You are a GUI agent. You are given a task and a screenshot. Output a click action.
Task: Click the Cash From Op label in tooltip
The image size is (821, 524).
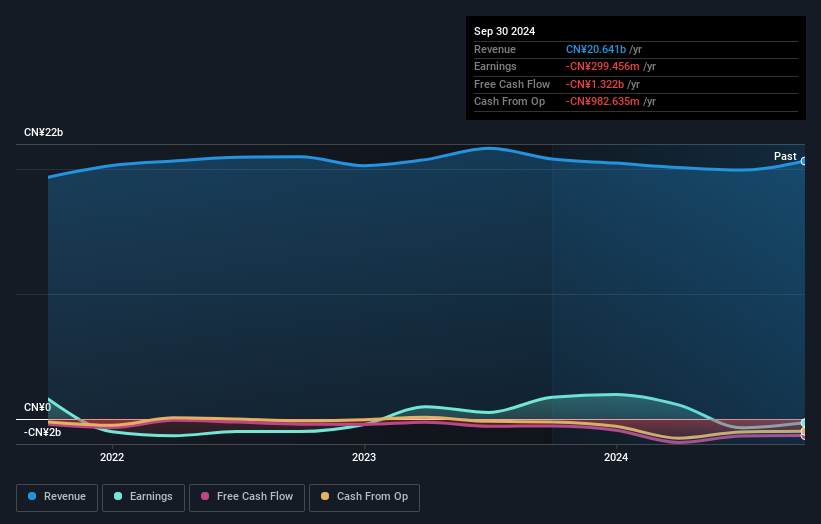(509, 102)
